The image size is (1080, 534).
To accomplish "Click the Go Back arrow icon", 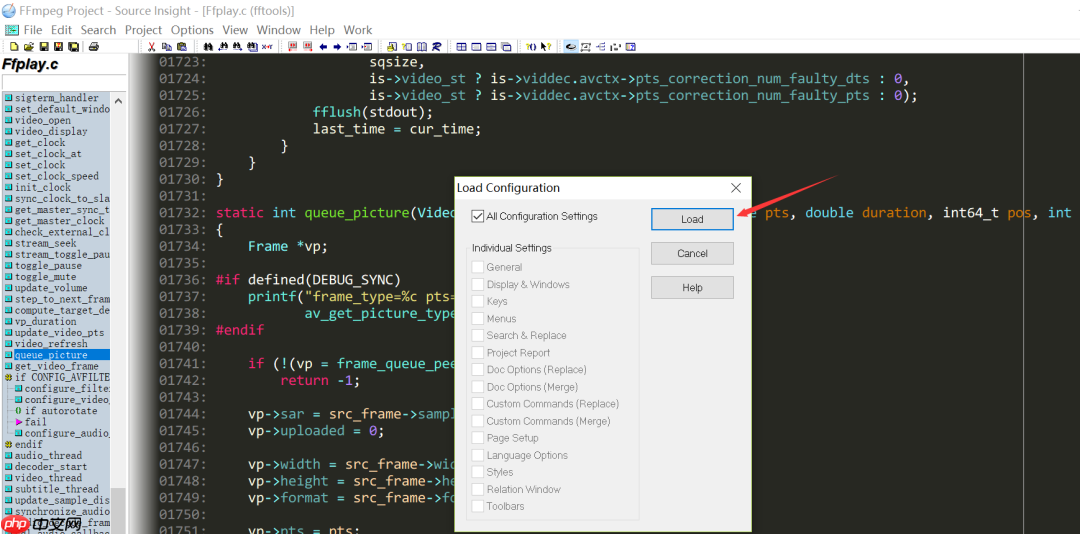I will (323, 46).
